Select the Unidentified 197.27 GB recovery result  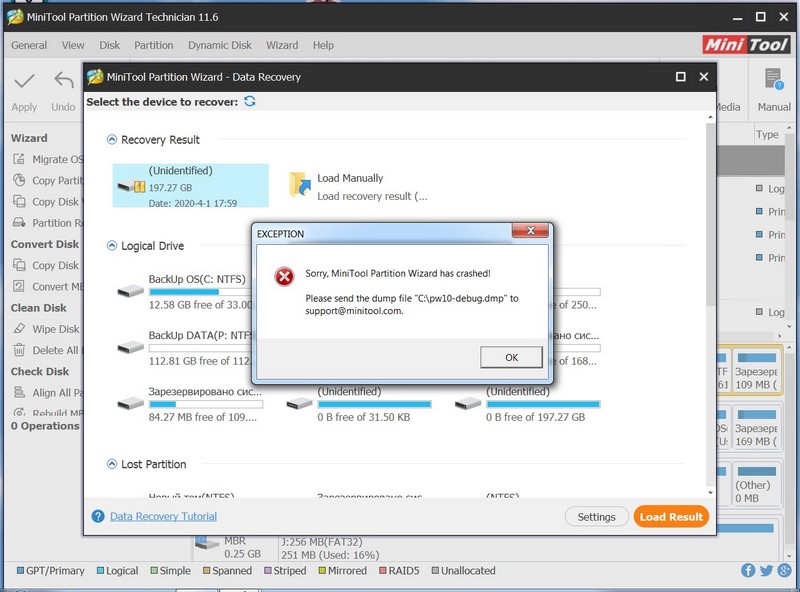[x=190, y=185]
